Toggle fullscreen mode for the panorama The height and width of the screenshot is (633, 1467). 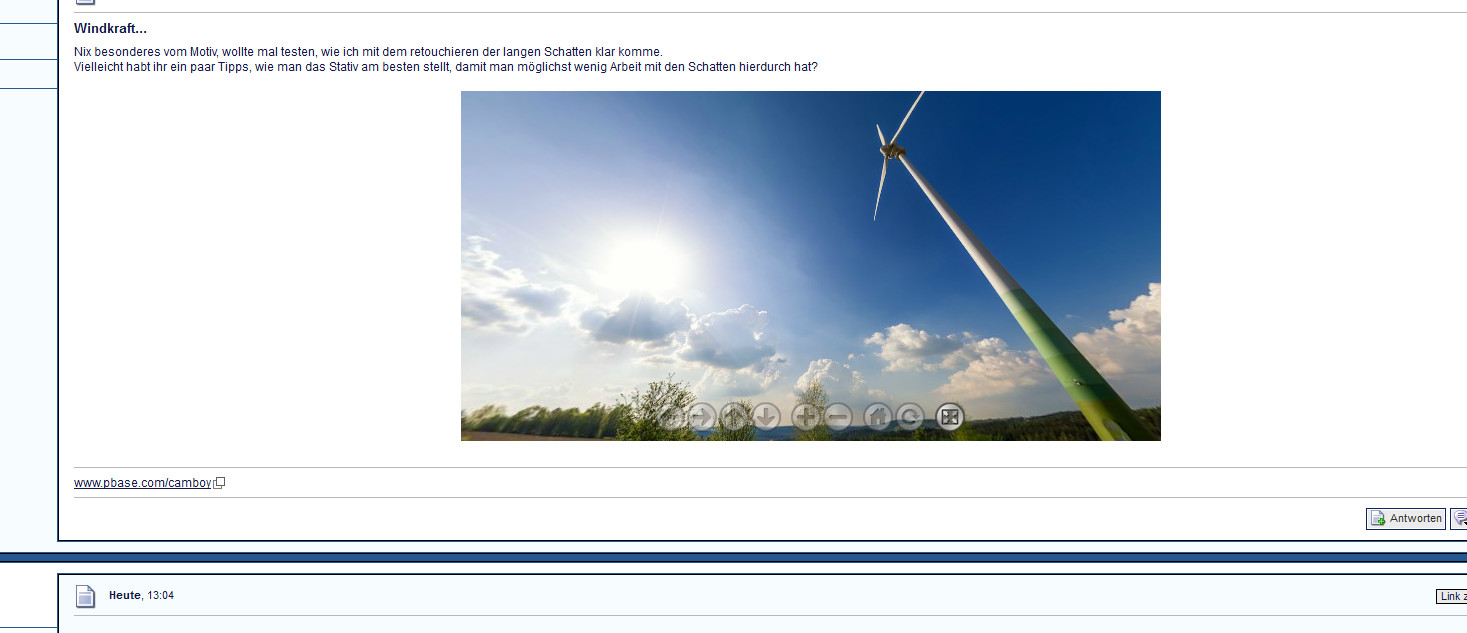949,417
